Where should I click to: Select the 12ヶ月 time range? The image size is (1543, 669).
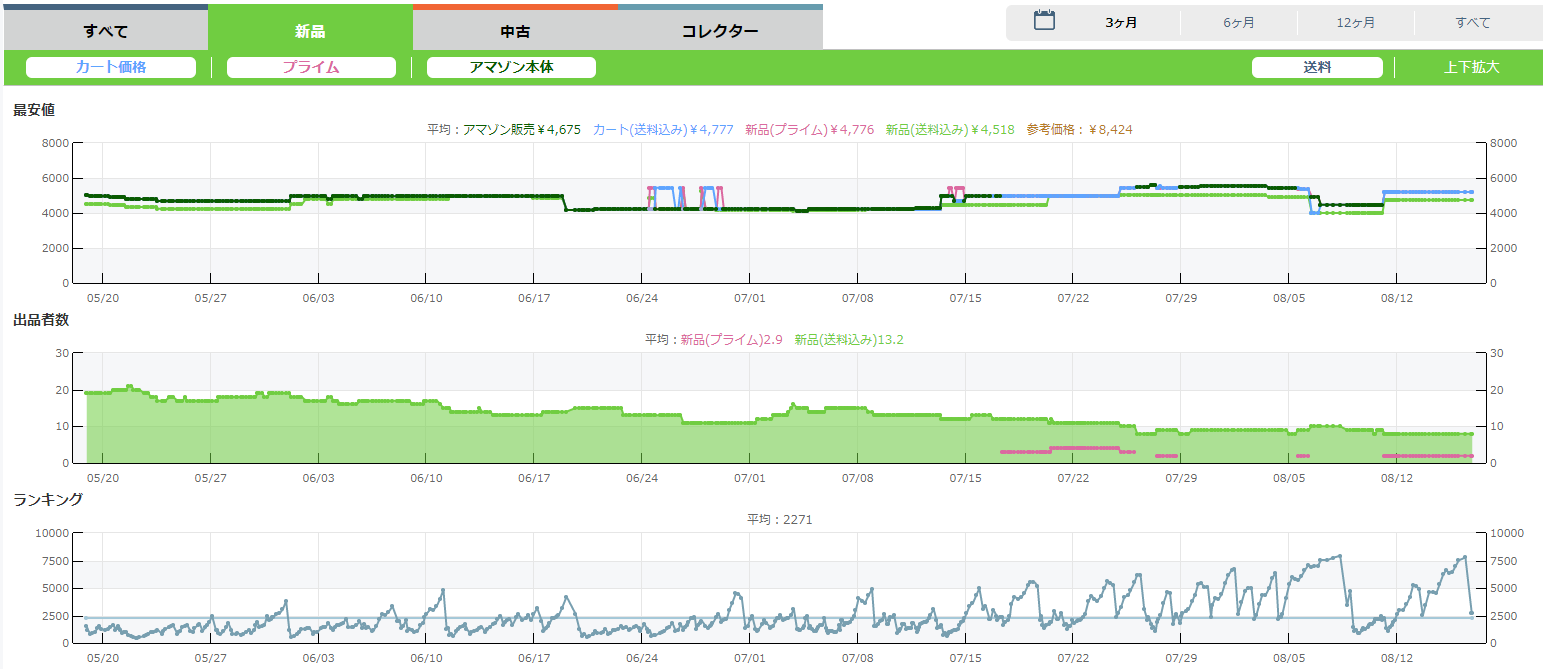click(x=1355, y=23)
